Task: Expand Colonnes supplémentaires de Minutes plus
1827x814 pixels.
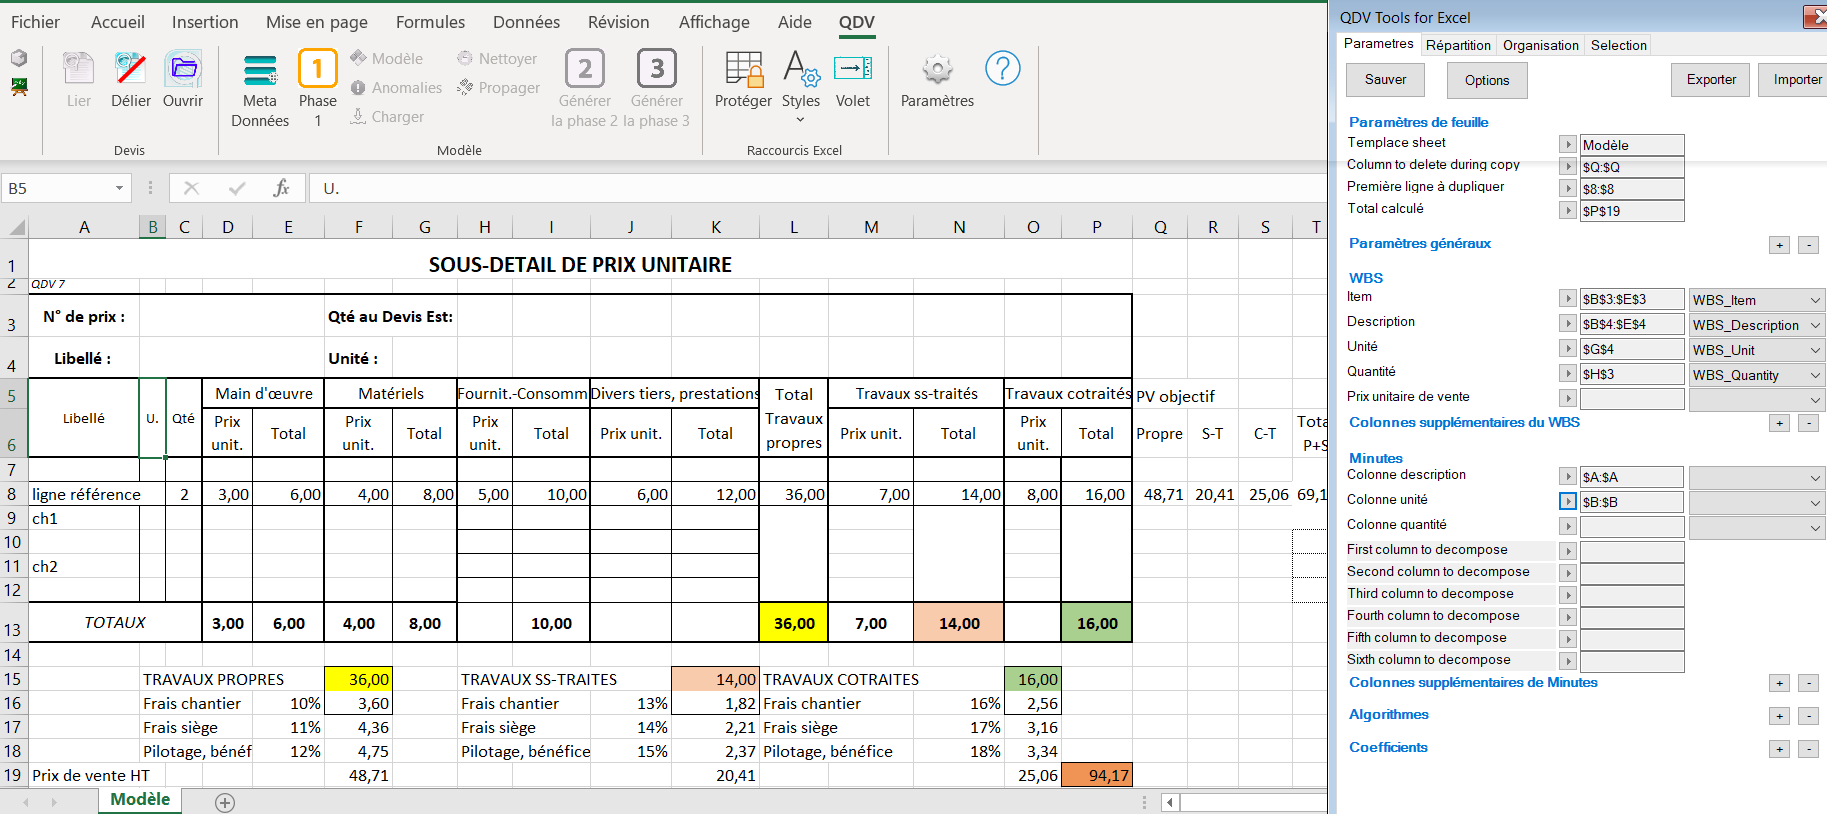Action: [1779, 683]
